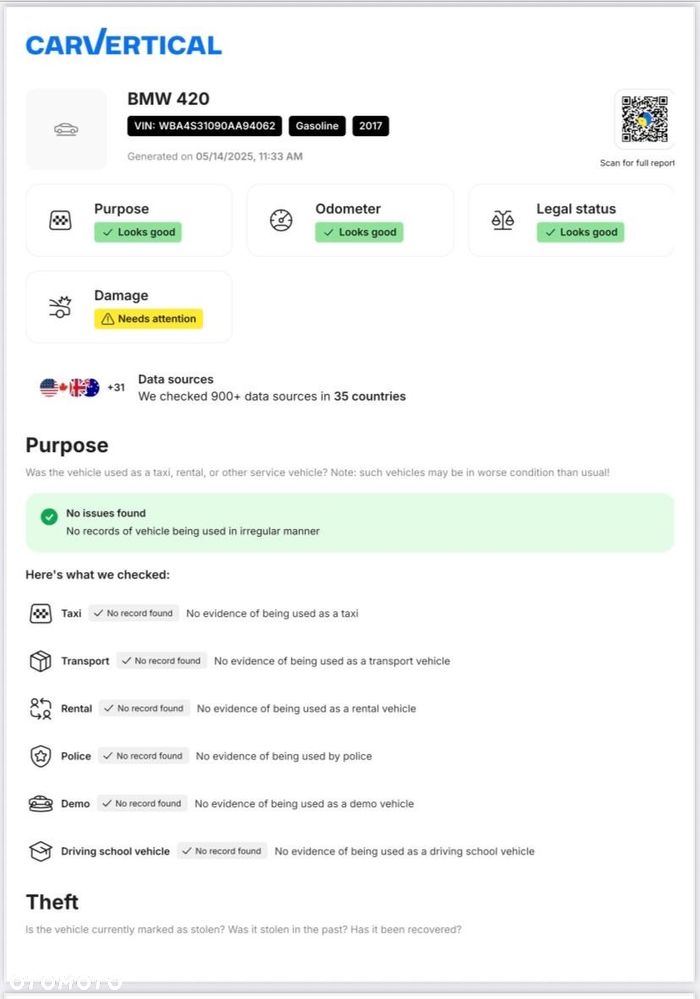Viewport: 700px width, 999px height.
Task: Click the Gasoline fuel badge
Action: [x=317, y=126]
